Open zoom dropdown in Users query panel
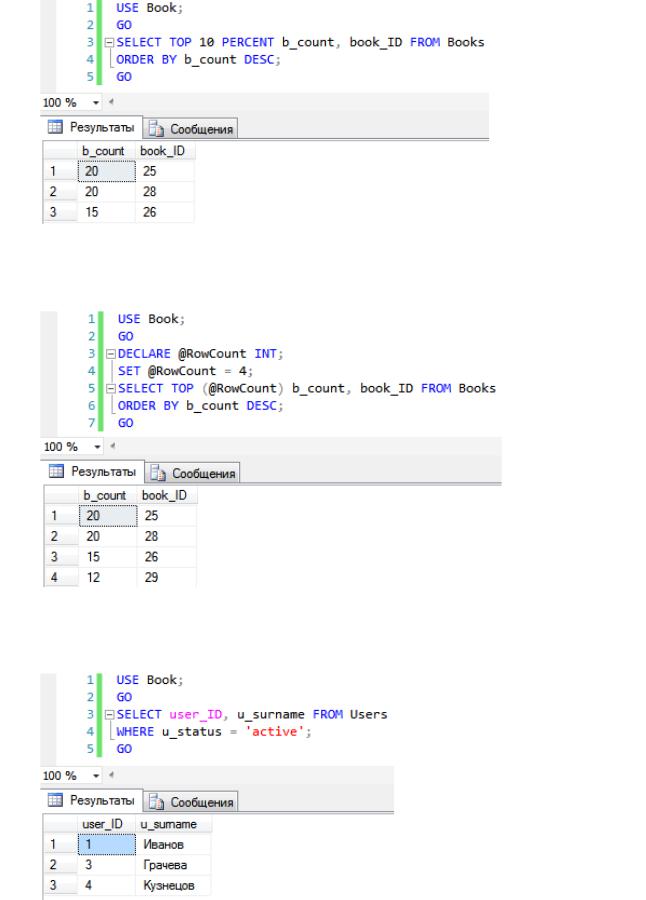Image resolution: width=646 pixels, height=900 pixels. click(96, 775)
